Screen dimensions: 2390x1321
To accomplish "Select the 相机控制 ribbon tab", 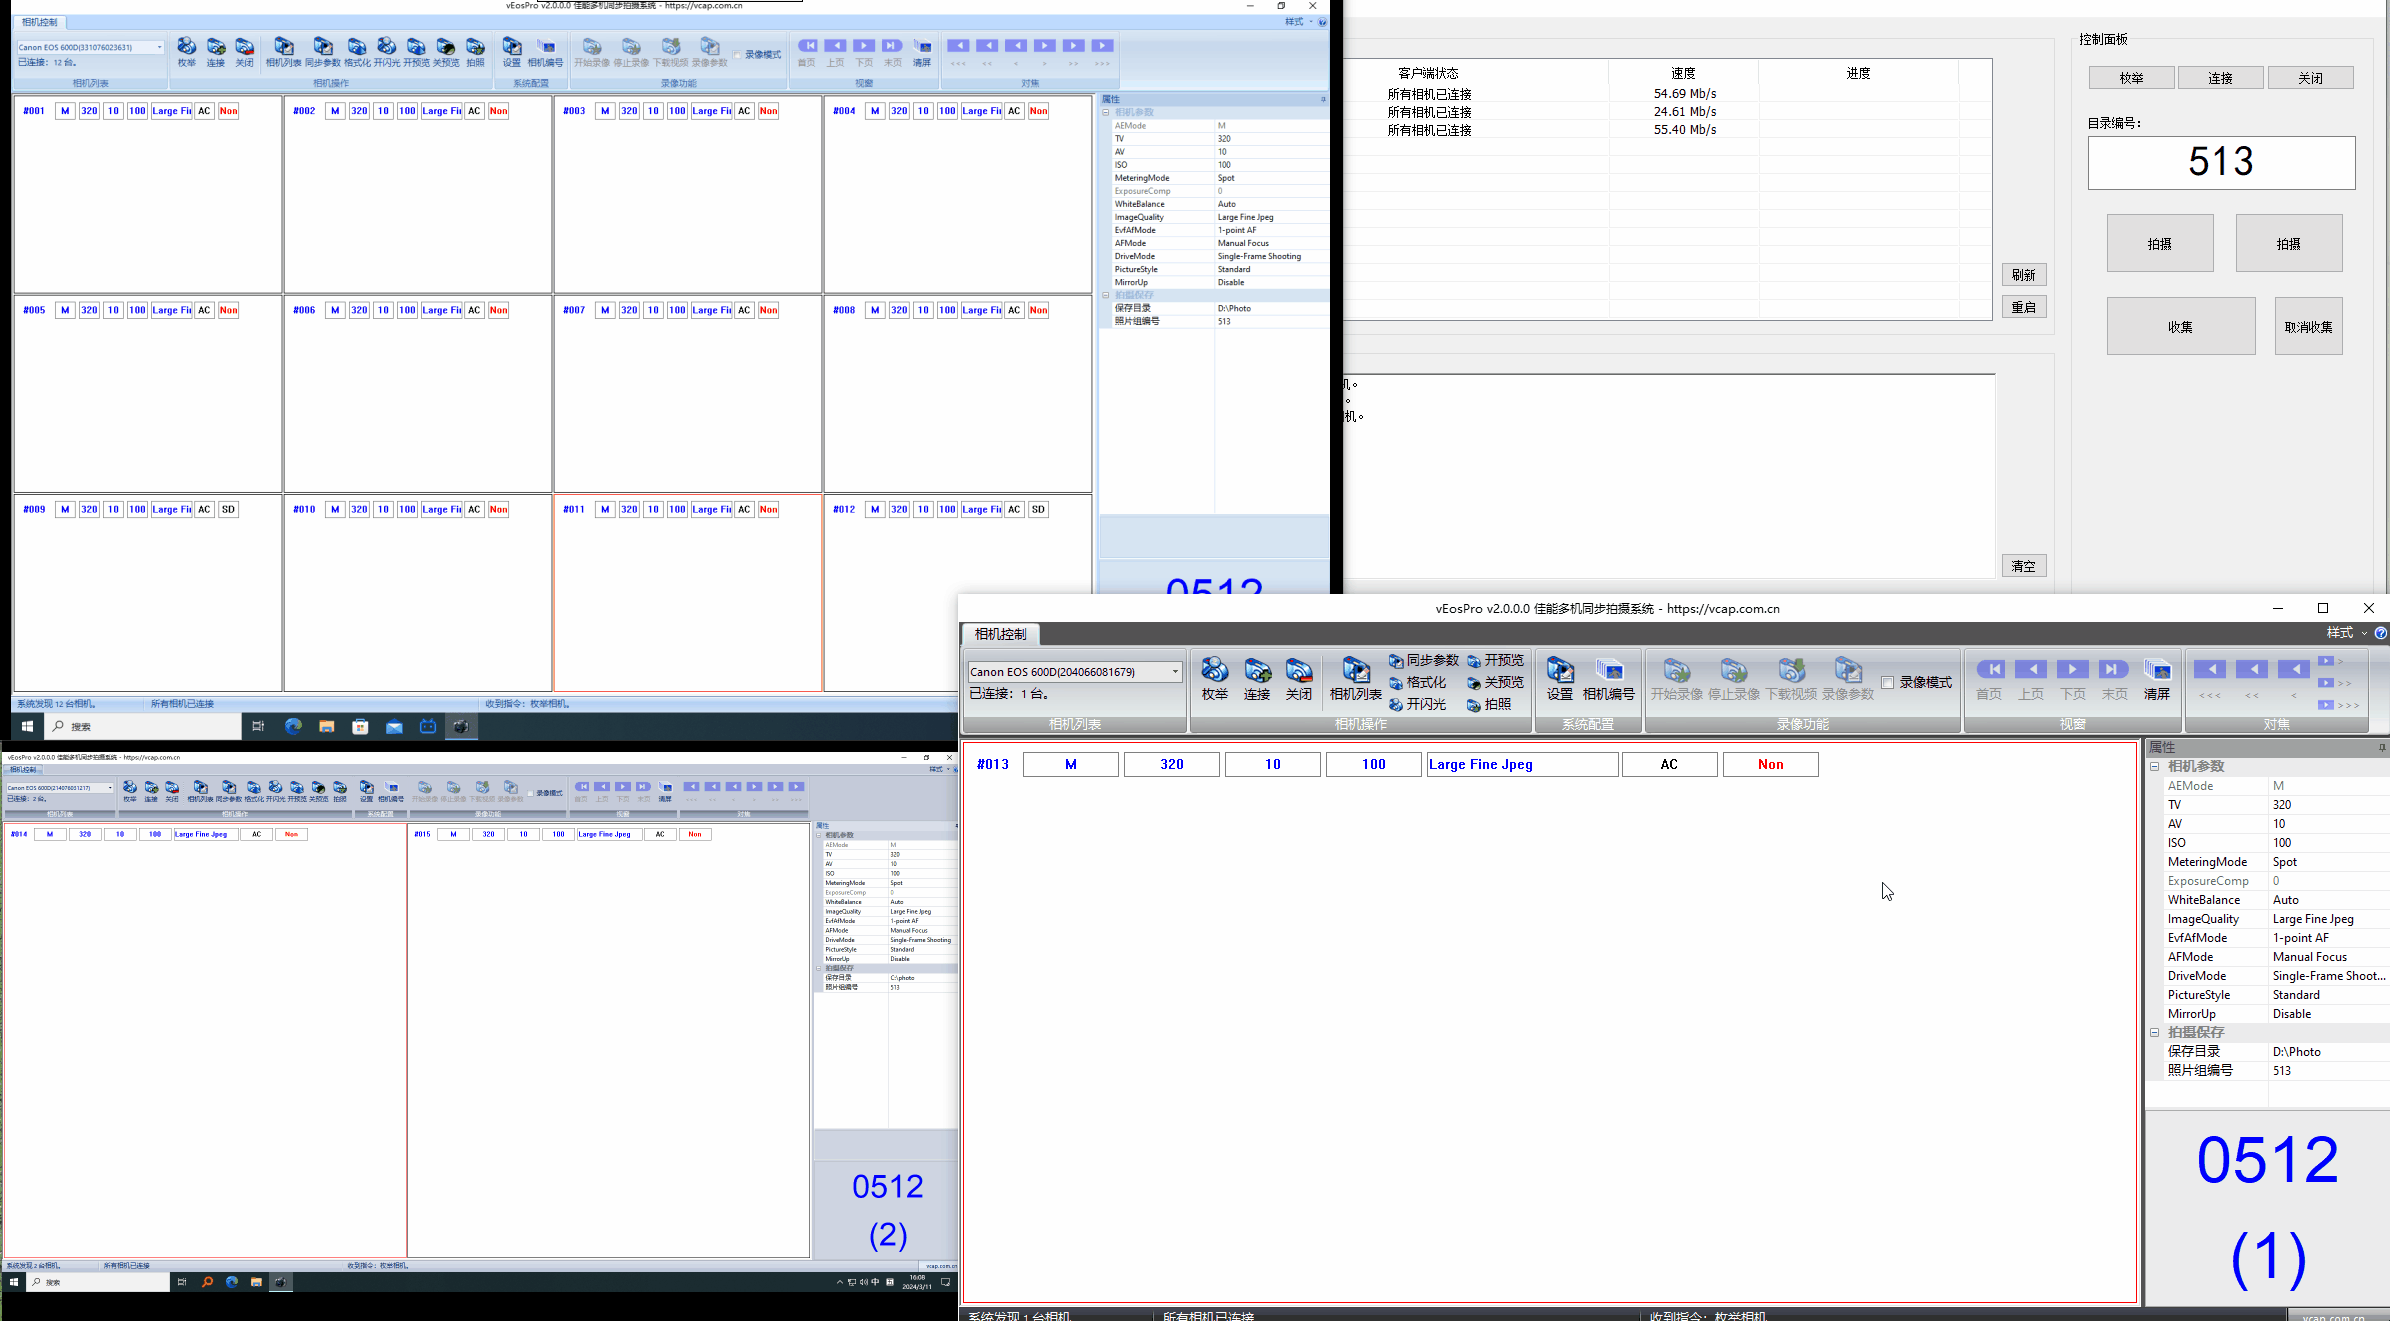I will (1000, 634).
